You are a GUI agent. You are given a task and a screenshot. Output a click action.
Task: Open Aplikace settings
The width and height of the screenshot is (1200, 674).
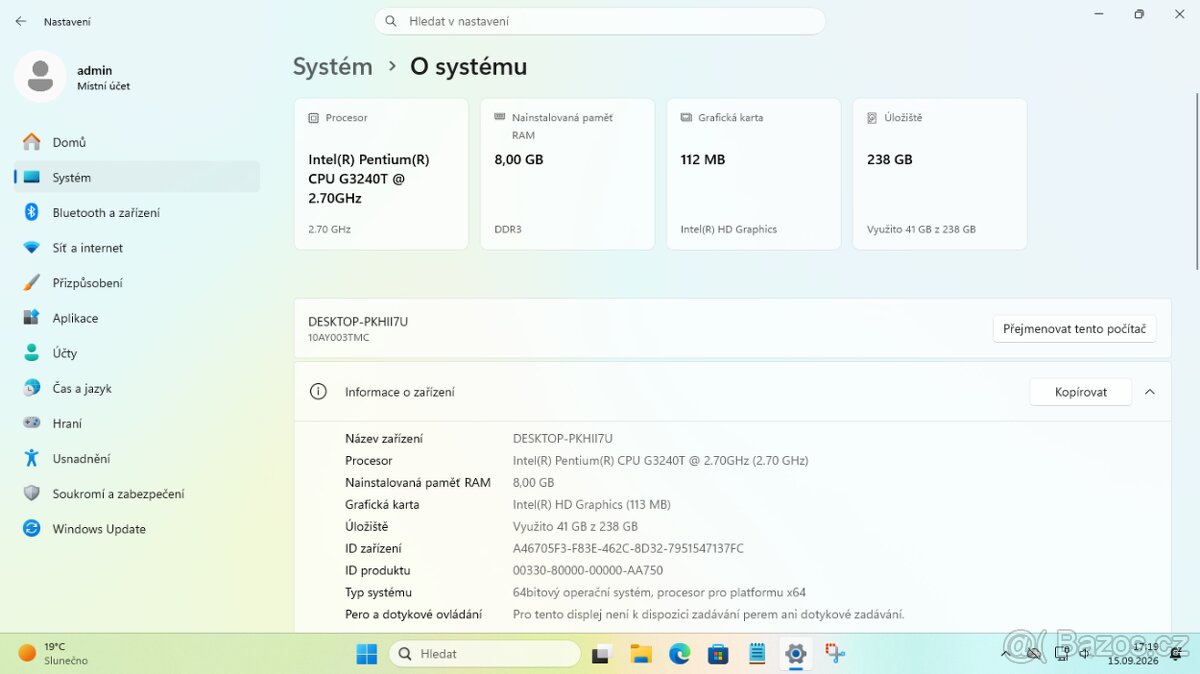coord(137,318)
